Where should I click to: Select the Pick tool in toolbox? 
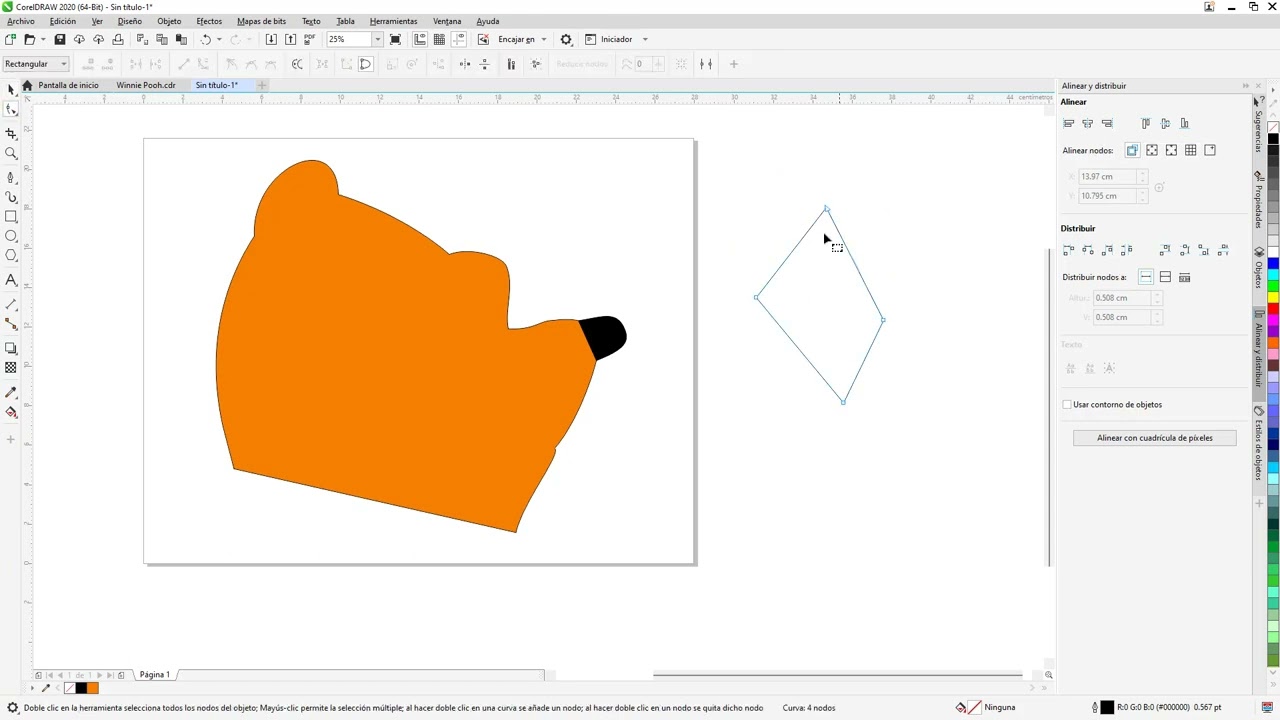pos(11,90)
